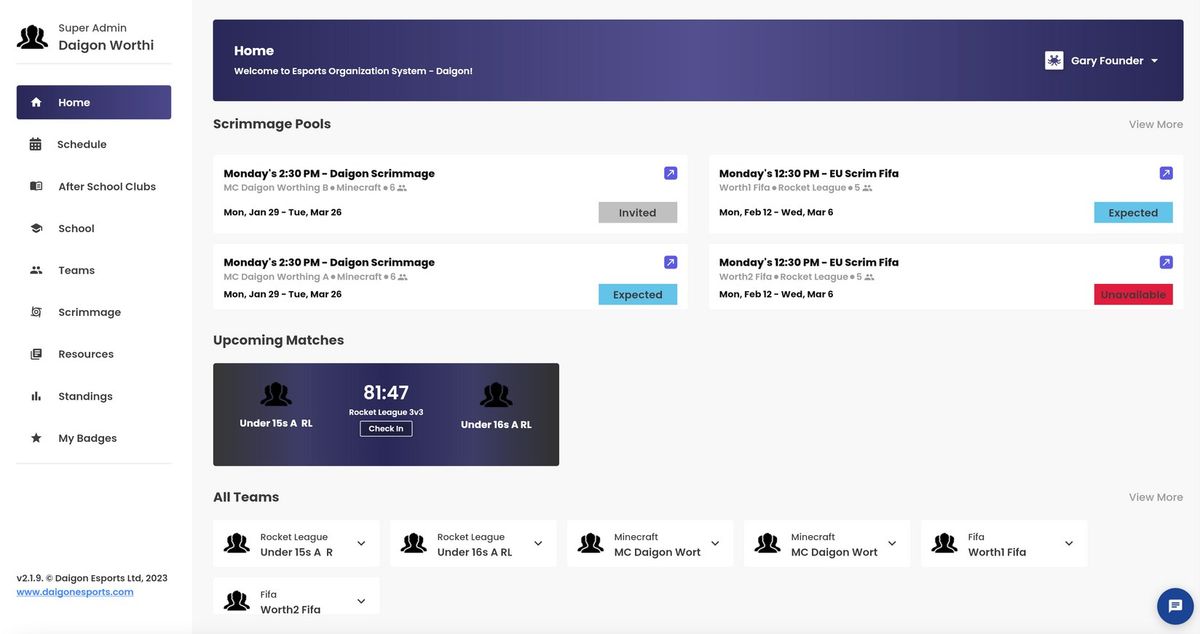
Task: Expand the Under 16s A RL team card chevron
Action: click(538, 544)
